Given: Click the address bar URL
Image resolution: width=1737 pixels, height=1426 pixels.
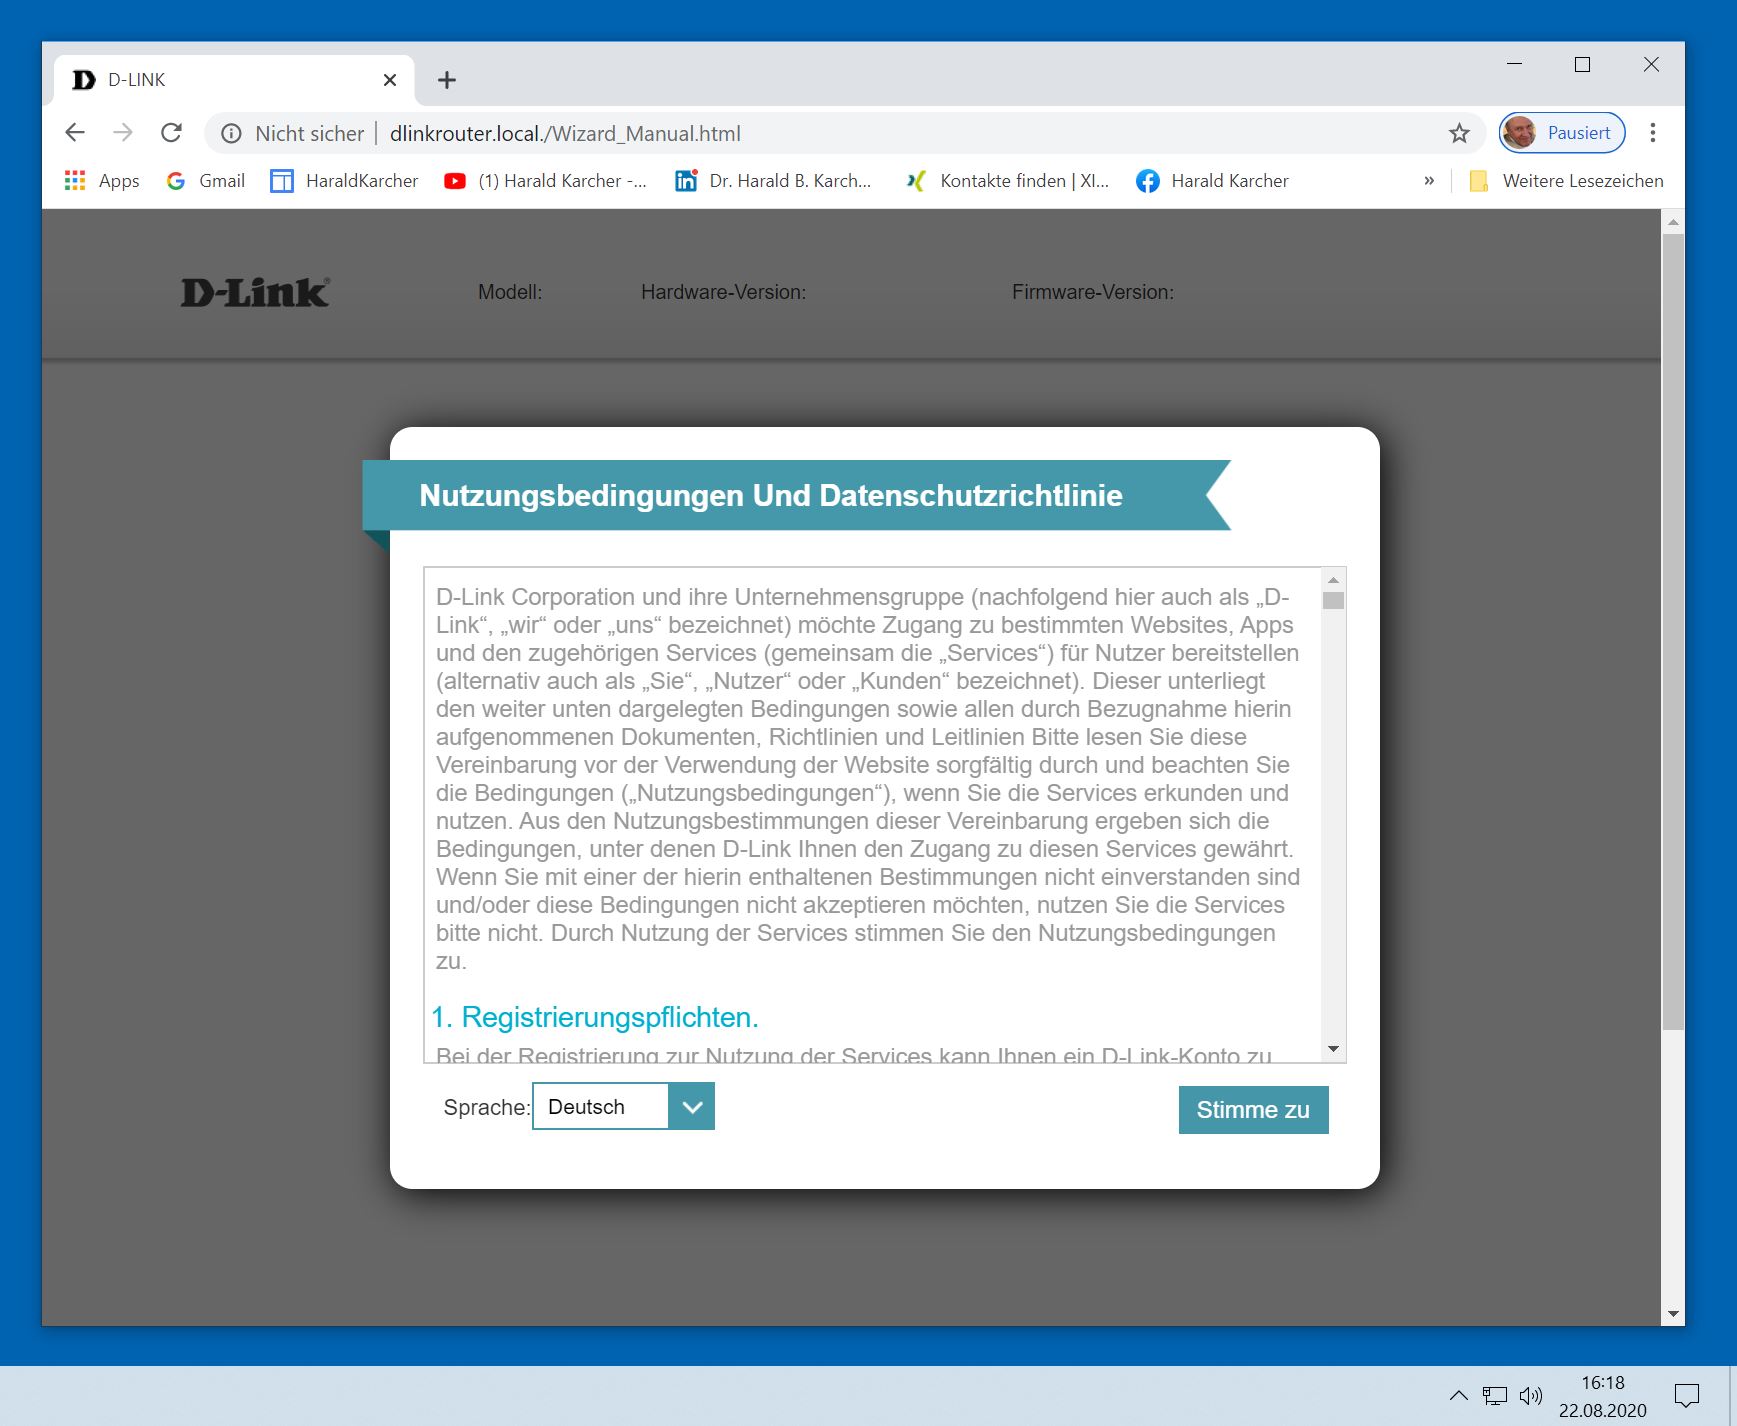Looking at the screenshot, I should point(565,134).
